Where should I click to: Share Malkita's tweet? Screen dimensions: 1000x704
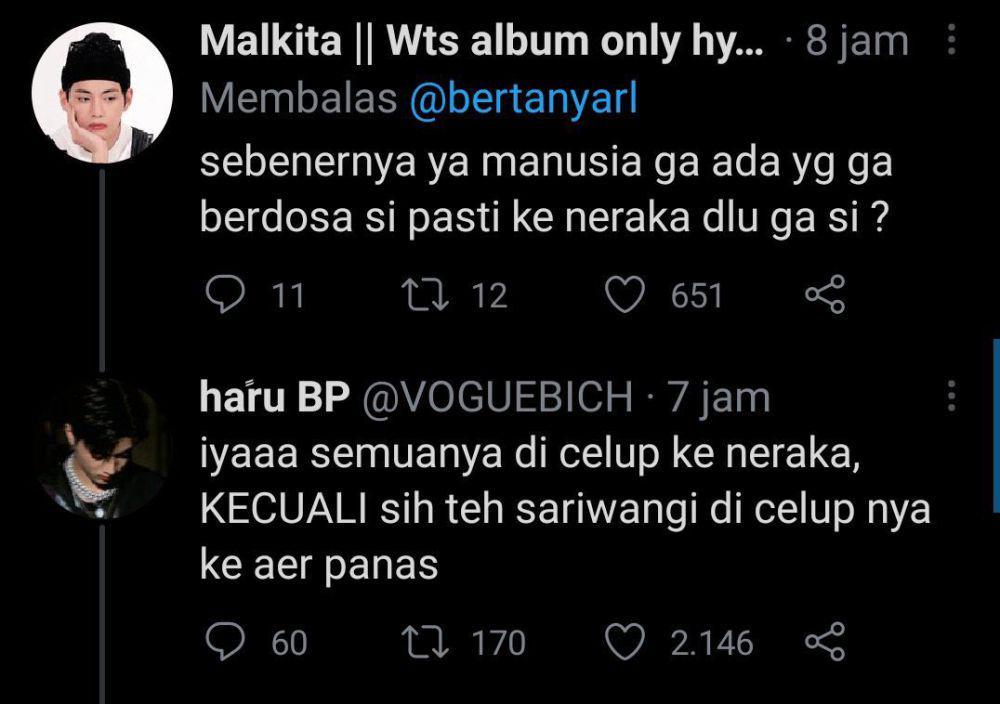(825, 295)
